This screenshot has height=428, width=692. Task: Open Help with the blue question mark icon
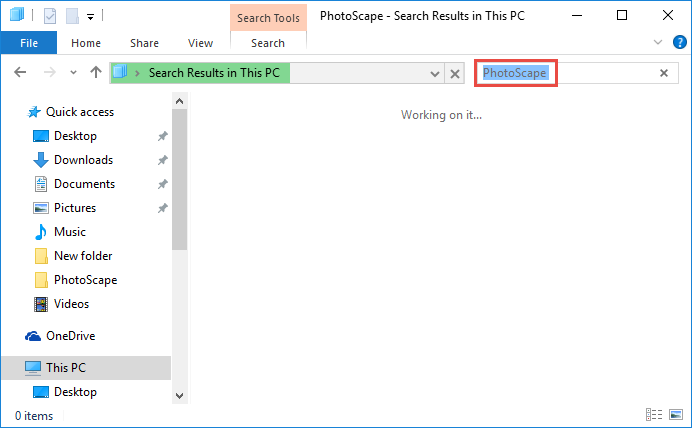pyautogui.click(x=680, y=42)
